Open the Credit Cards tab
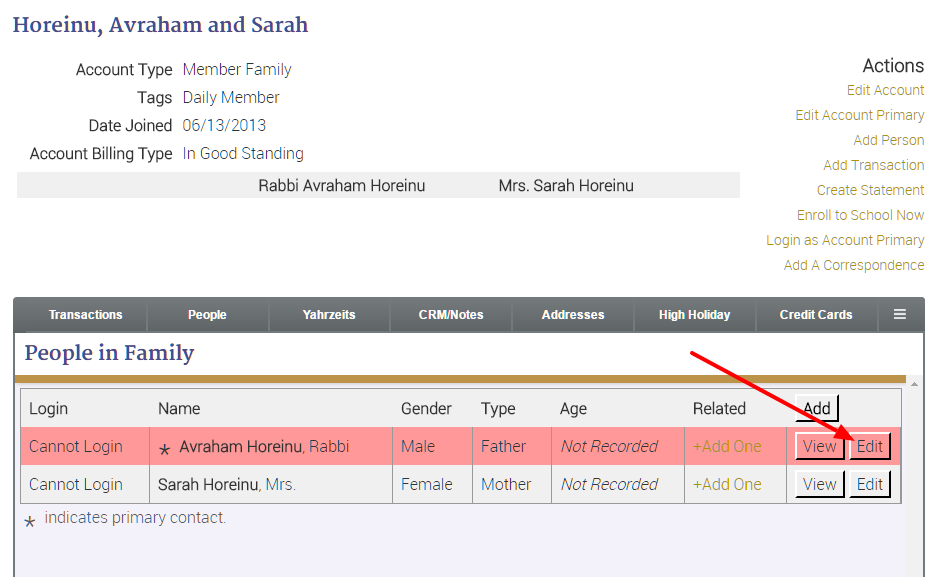 815,314
